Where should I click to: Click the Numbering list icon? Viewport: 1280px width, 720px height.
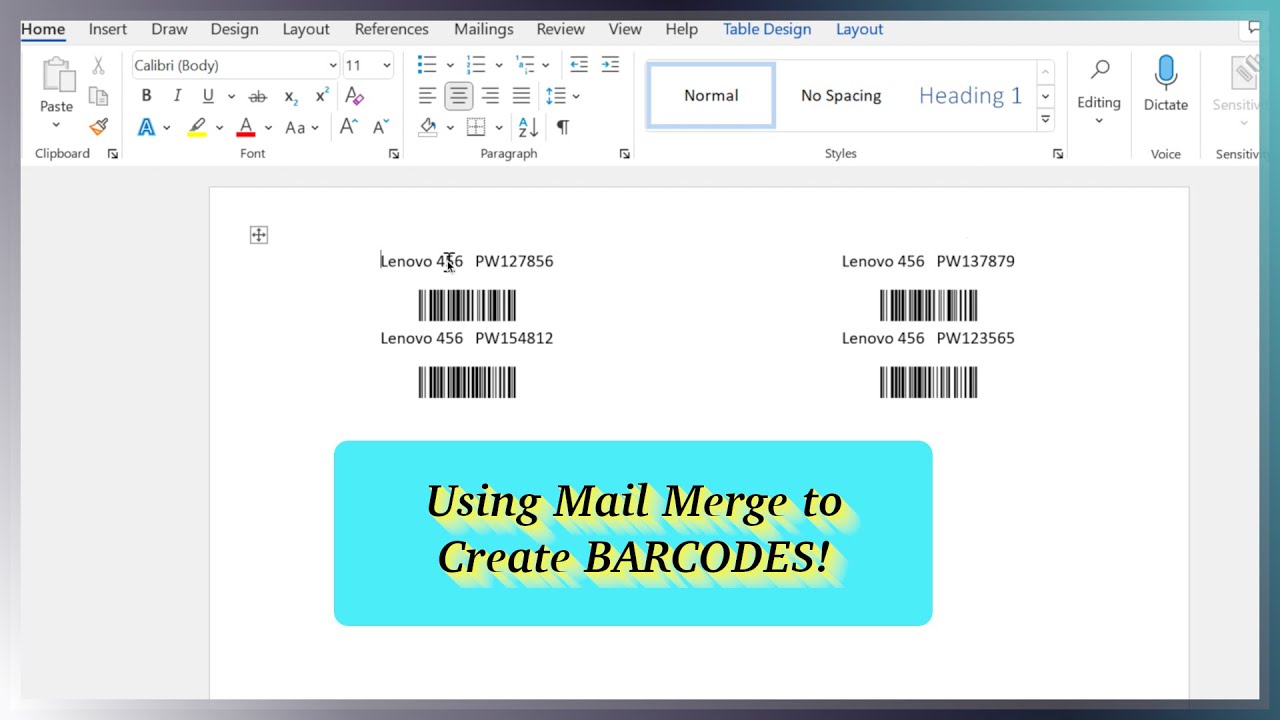pos(476,65)
